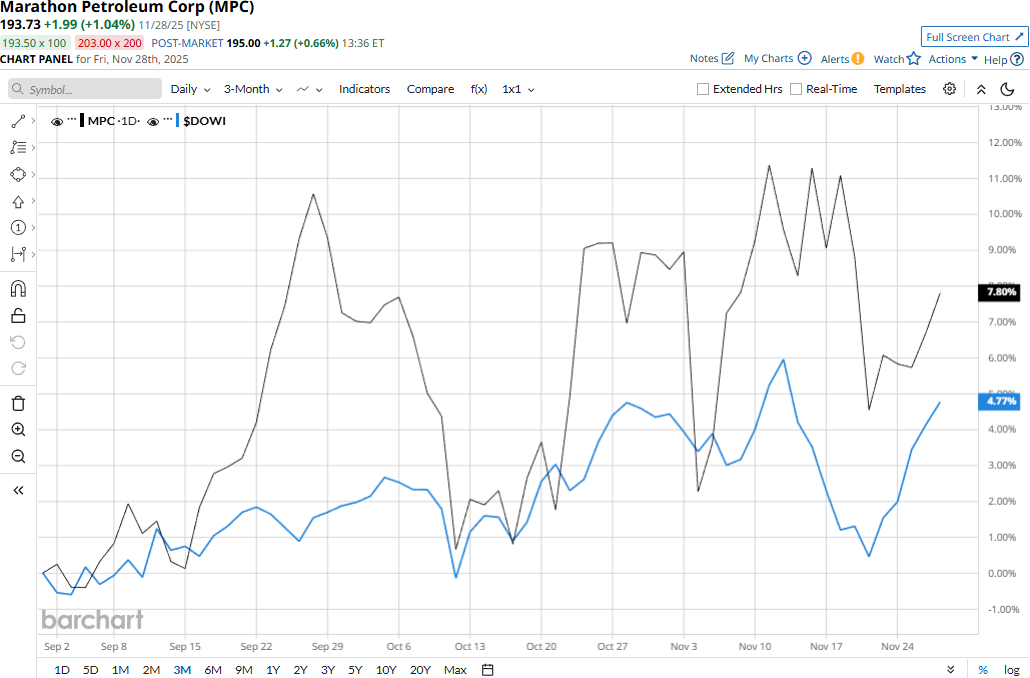Switch to dark mode moon icon
Image resolution: width=1030 pixels, height=678 pixels.
(x=1007, y=89)
